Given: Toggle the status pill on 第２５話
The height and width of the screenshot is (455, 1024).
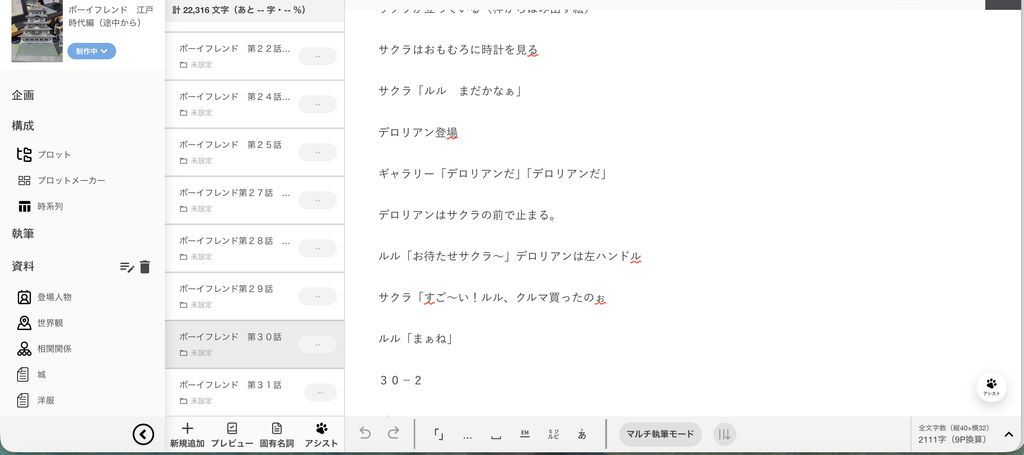Looking at the screenshot, I should pos(317,152).
